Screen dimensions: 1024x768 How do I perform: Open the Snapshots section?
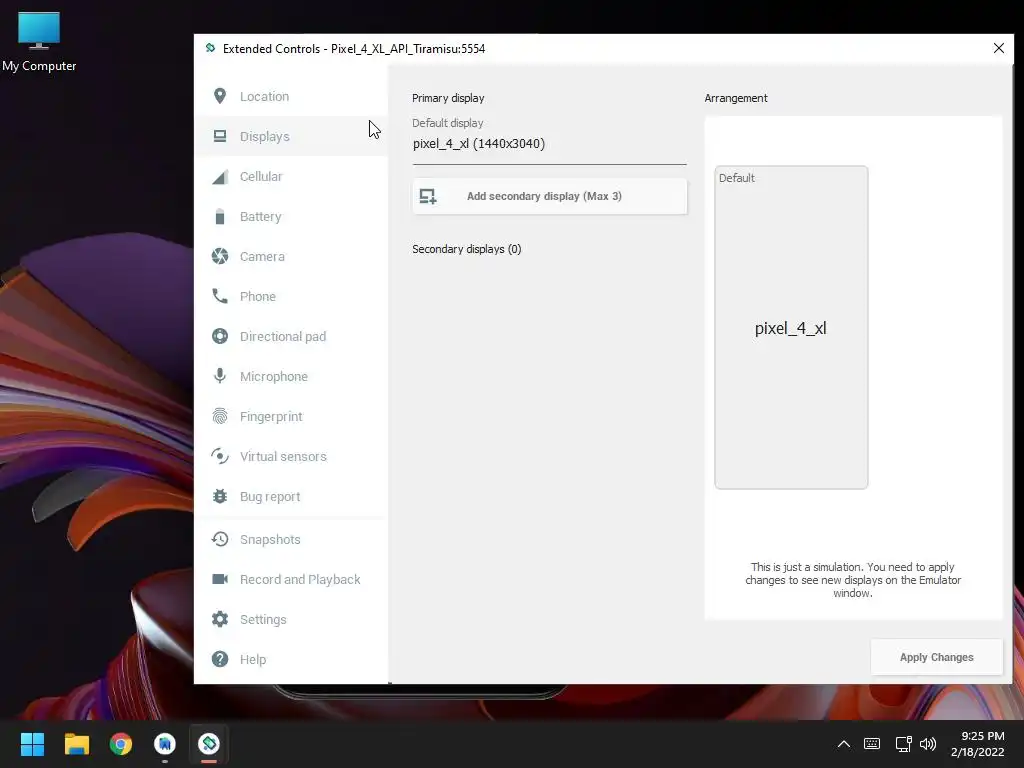pos(291,539)
